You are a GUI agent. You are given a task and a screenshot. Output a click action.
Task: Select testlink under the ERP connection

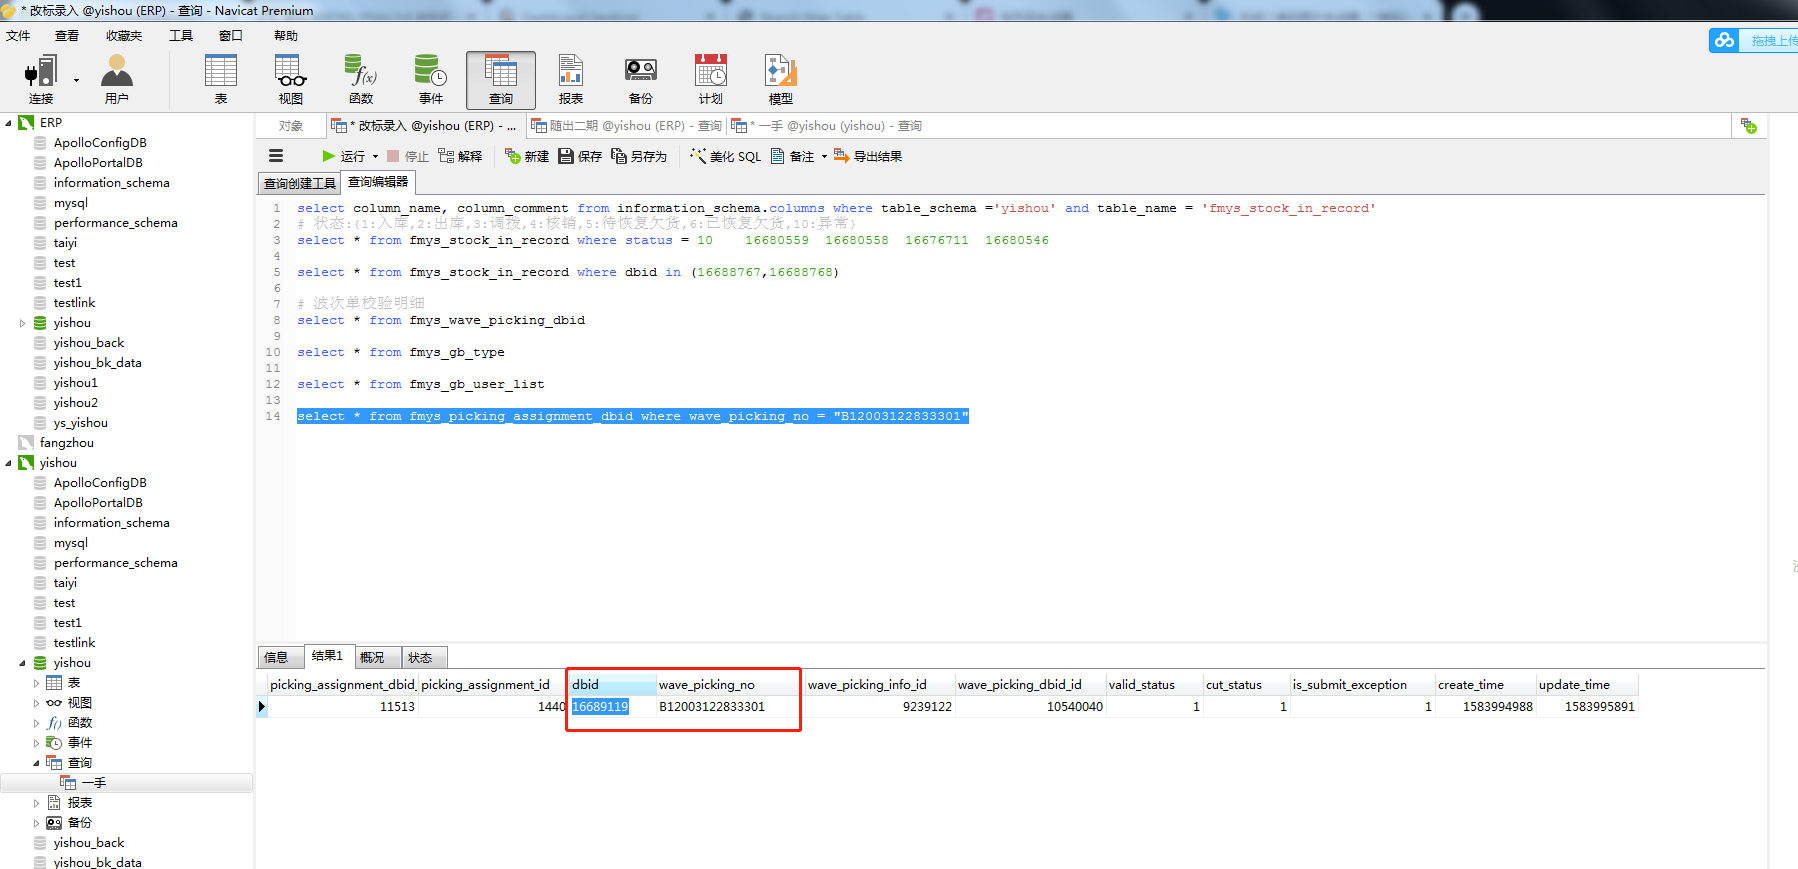coord(75,303)
